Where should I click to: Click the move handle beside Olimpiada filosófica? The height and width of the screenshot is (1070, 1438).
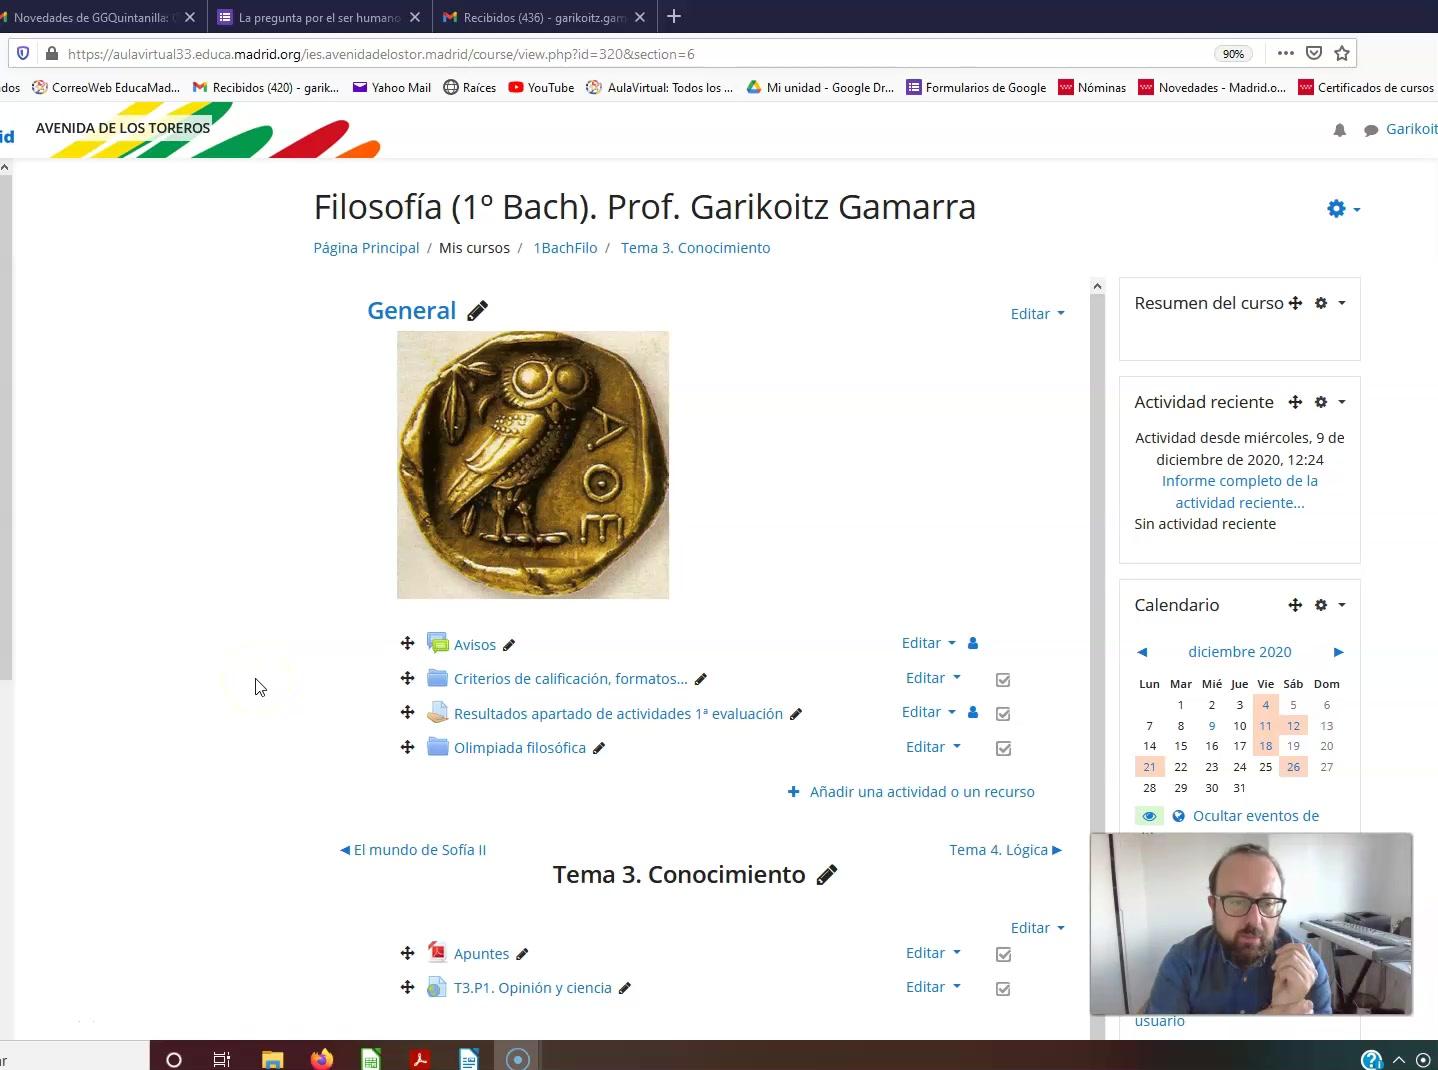pos(407,747)
